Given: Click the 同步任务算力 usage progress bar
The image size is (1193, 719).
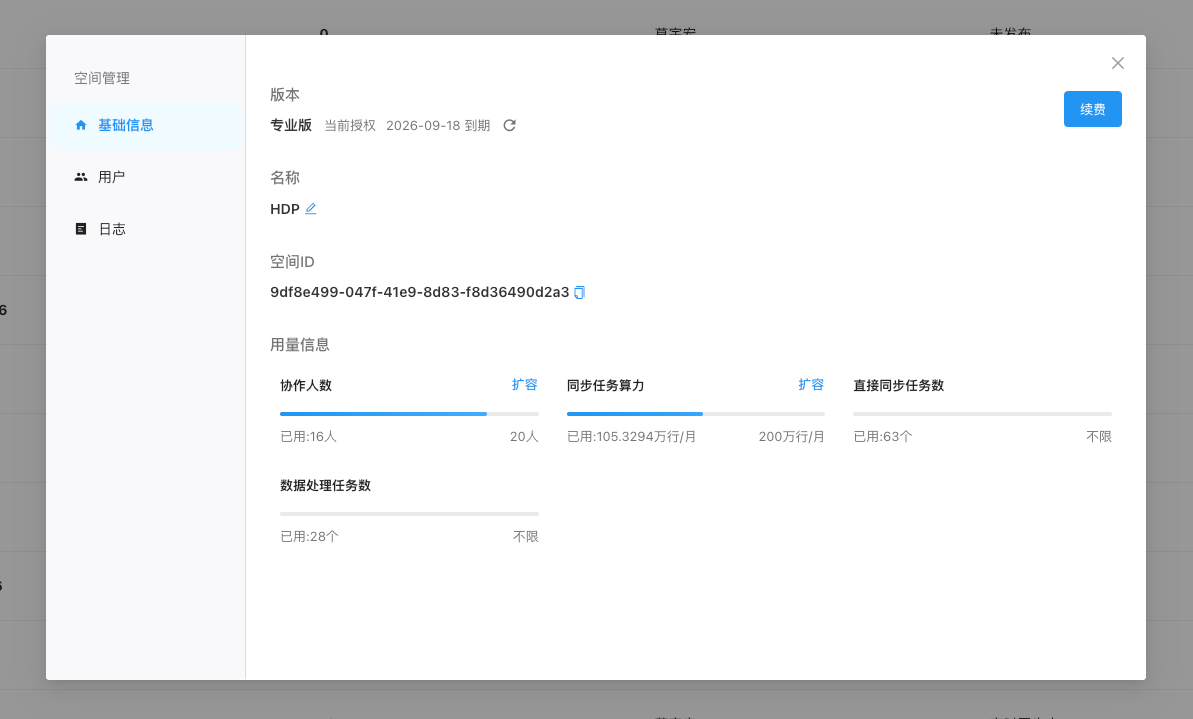Looking at the screenshot, I should (695, 414).
